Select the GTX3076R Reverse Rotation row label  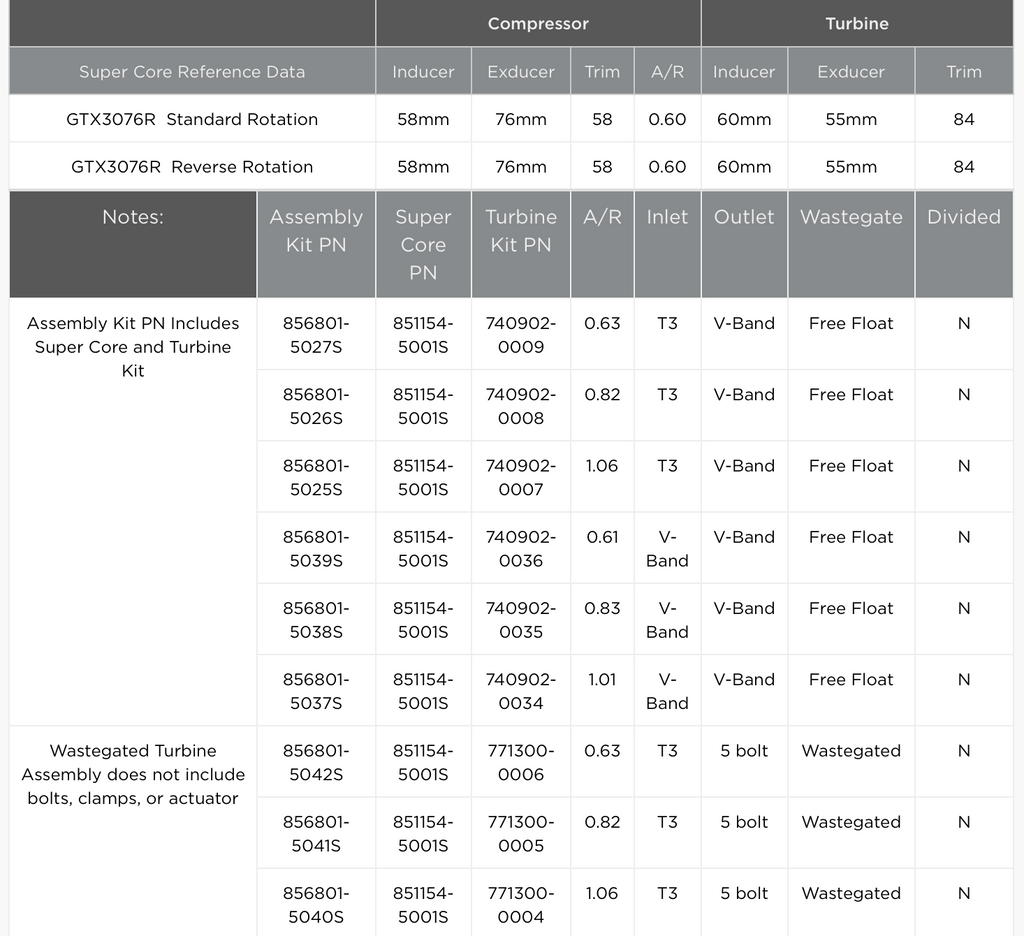pos(192,167)
